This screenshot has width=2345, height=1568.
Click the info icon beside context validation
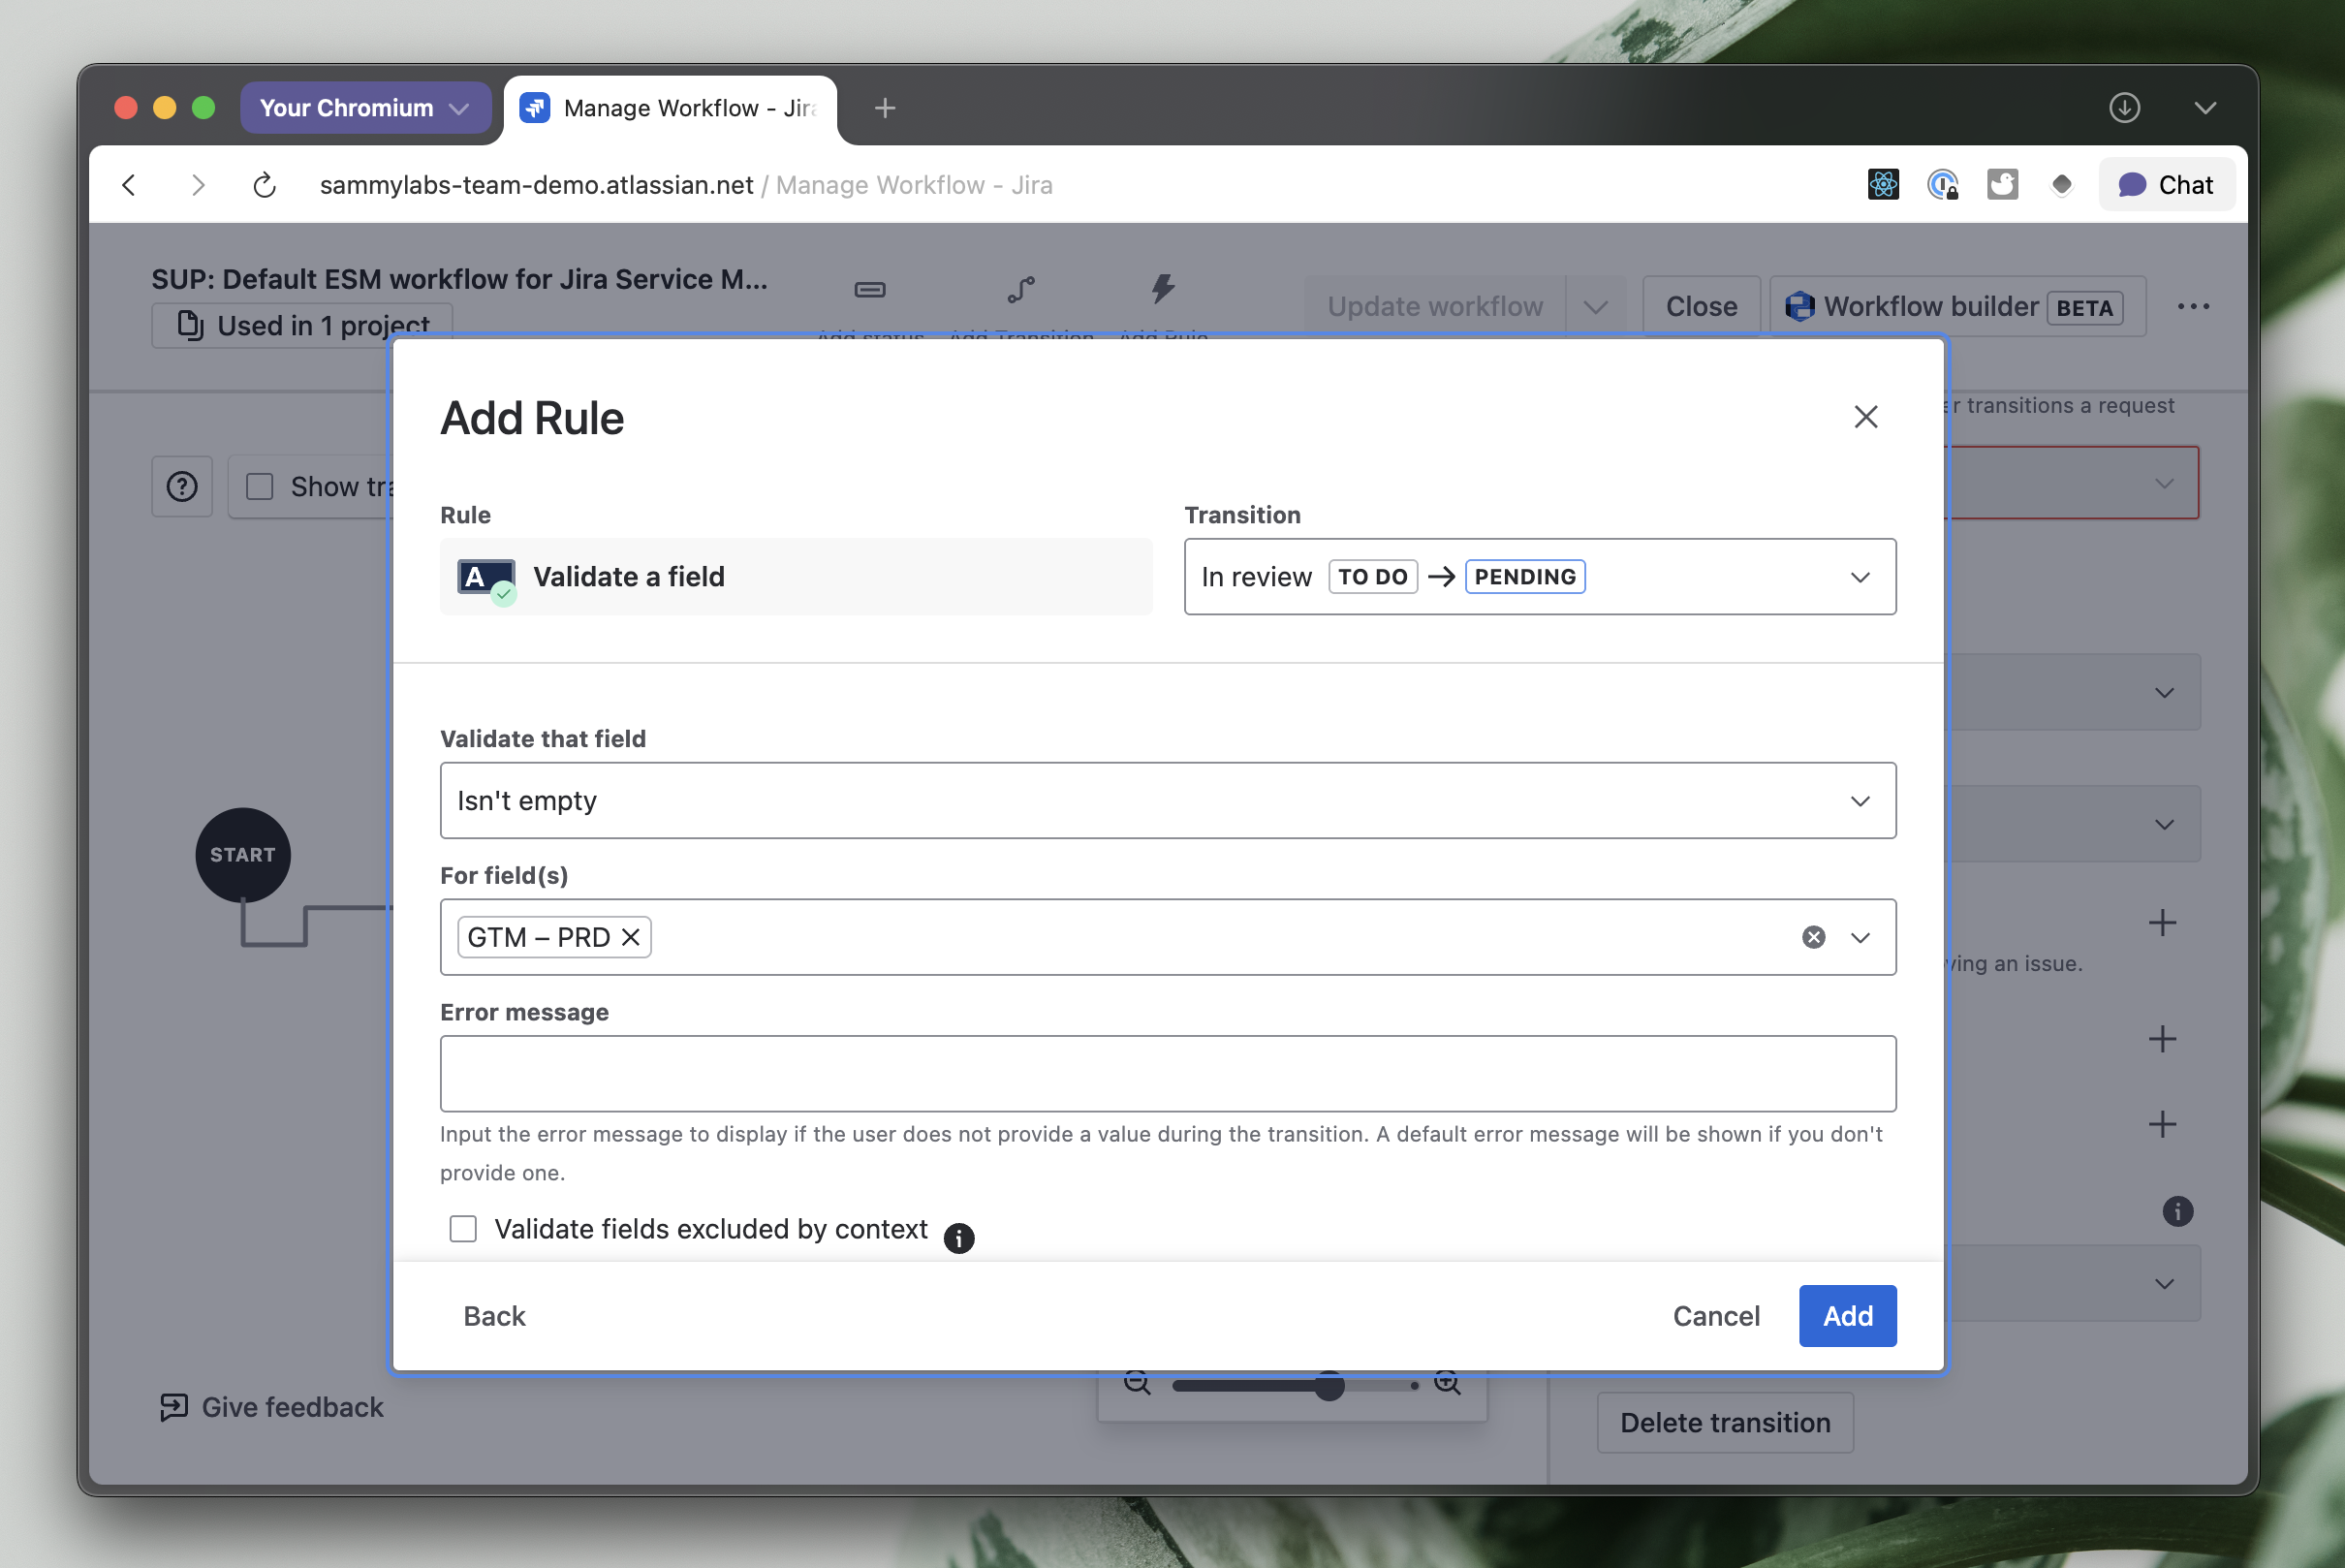coord(958,1238)
